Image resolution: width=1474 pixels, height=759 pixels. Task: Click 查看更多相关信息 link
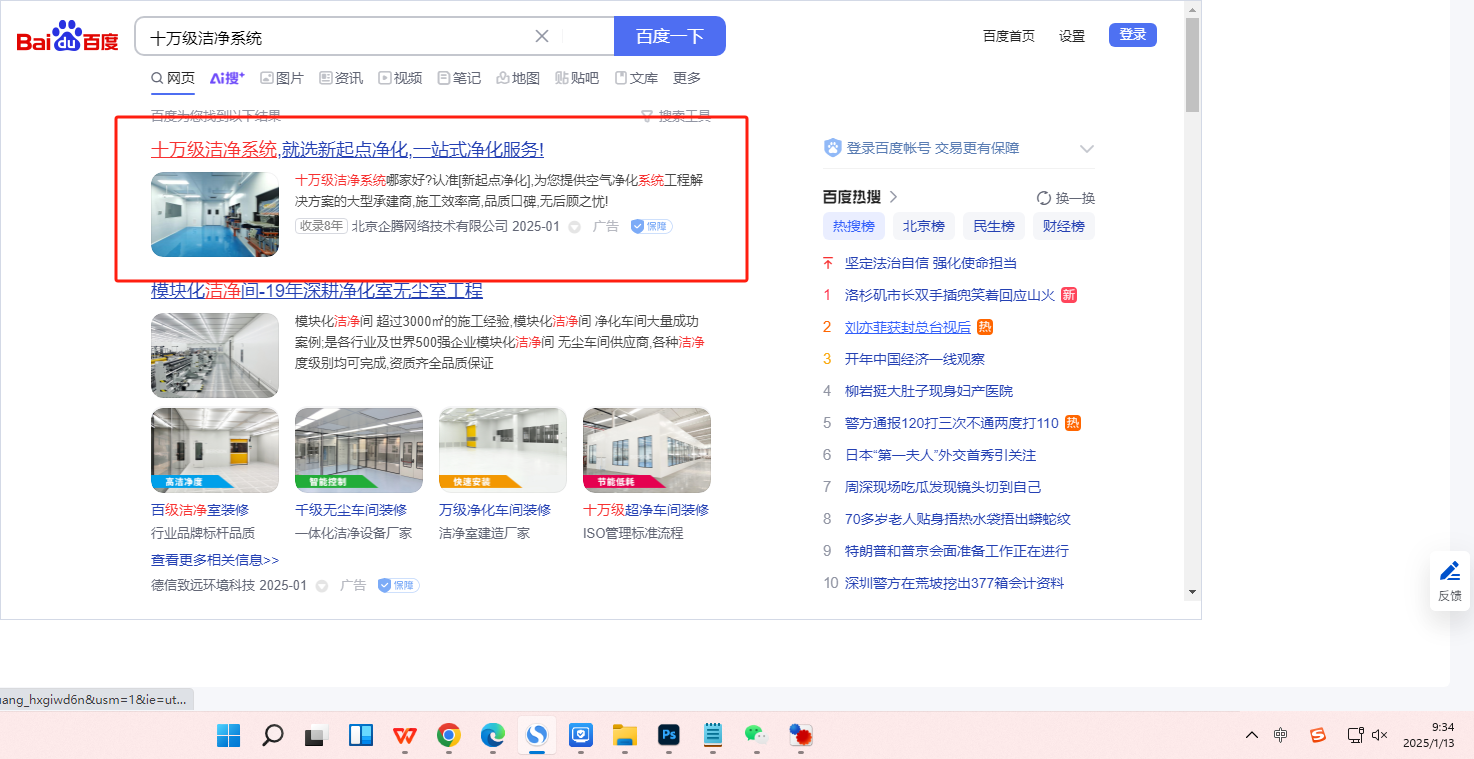tap(215, 560)
